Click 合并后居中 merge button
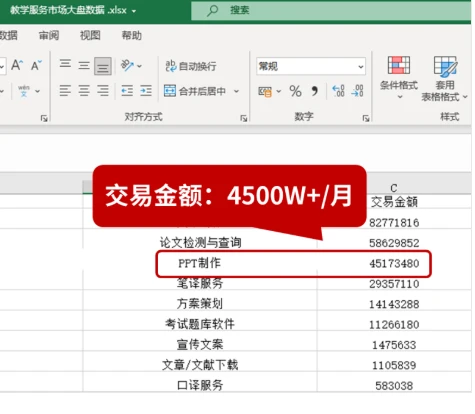475x414 pixels. (x=195, y=91)
